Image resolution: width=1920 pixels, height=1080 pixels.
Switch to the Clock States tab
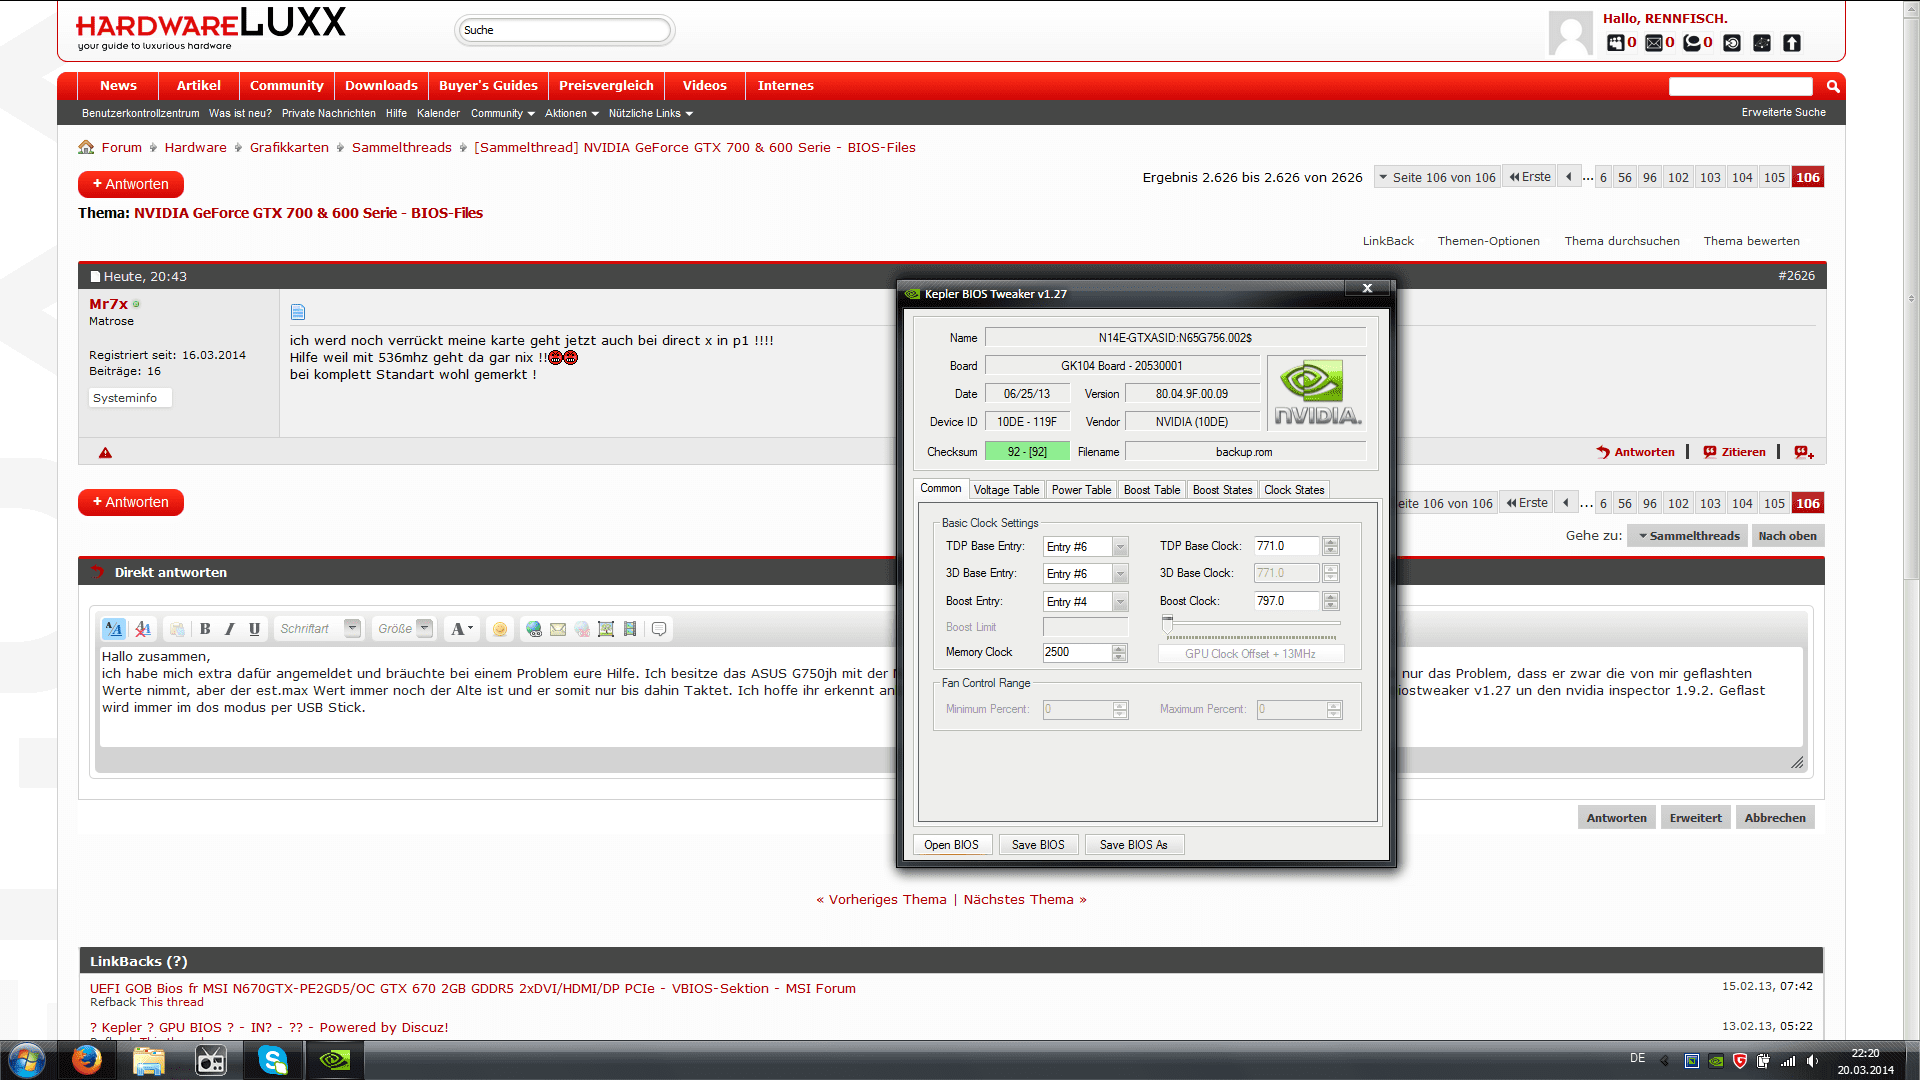point(1294,490)
